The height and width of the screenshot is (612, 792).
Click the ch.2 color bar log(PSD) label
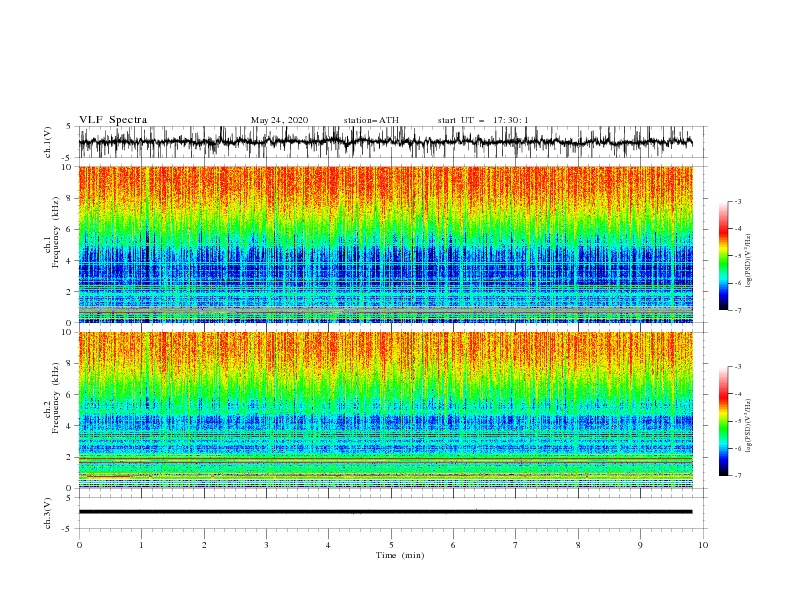tap(748, 425)
